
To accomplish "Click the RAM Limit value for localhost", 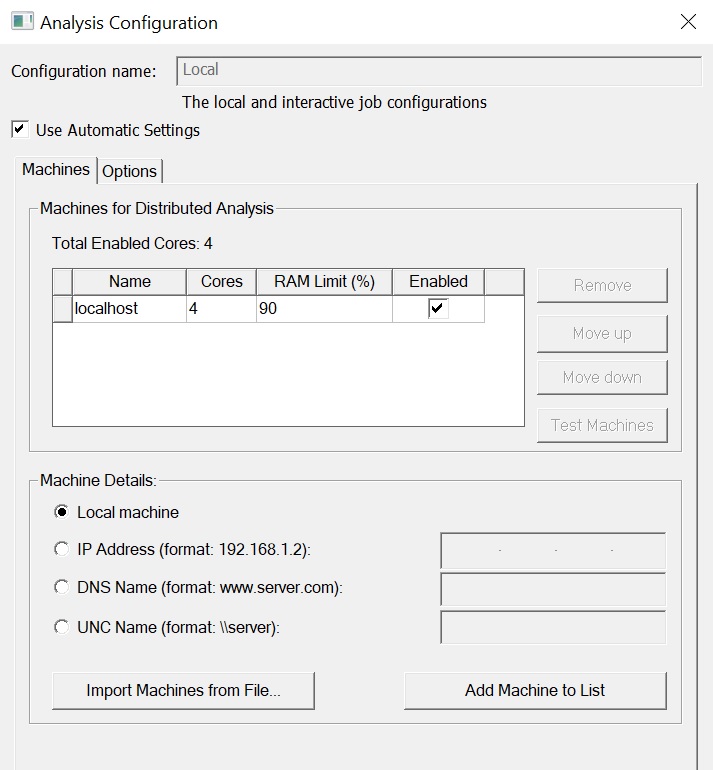I will coord(323,309).
